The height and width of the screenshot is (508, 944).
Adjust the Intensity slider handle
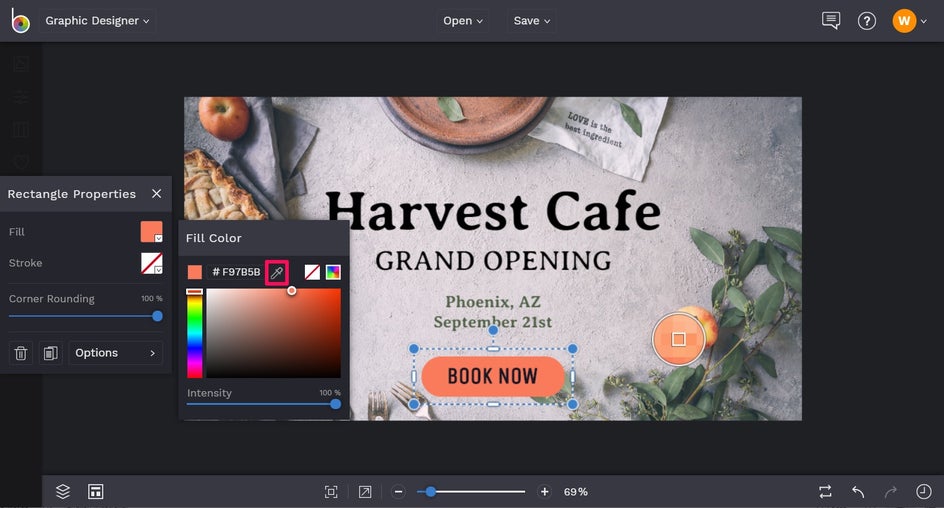pos(336,404)
